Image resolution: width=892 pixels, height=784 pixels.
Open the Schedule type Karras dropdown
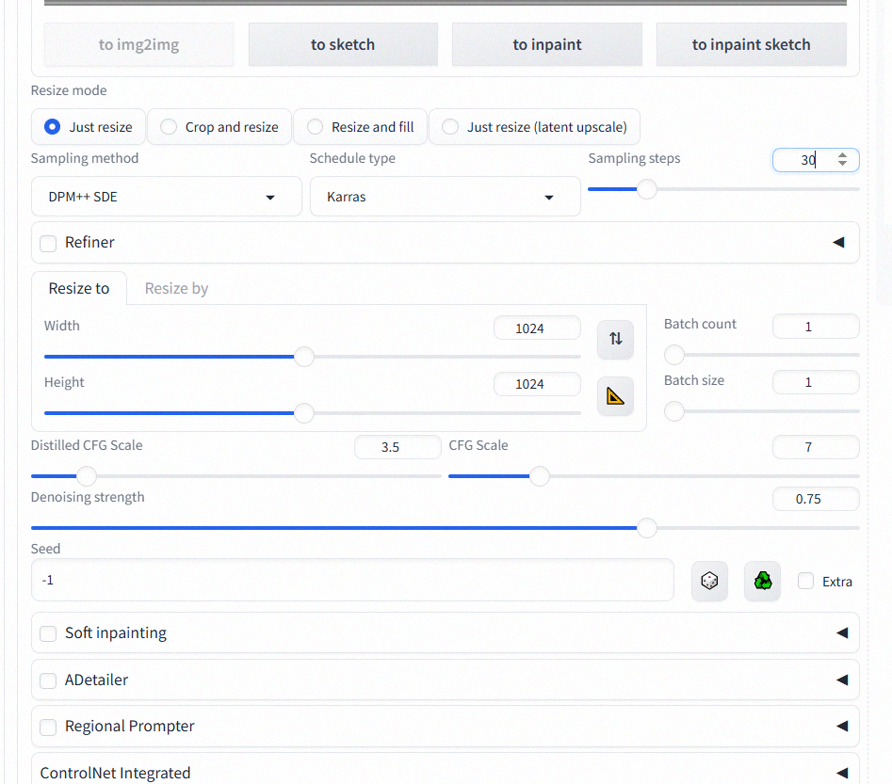point(445,197)
